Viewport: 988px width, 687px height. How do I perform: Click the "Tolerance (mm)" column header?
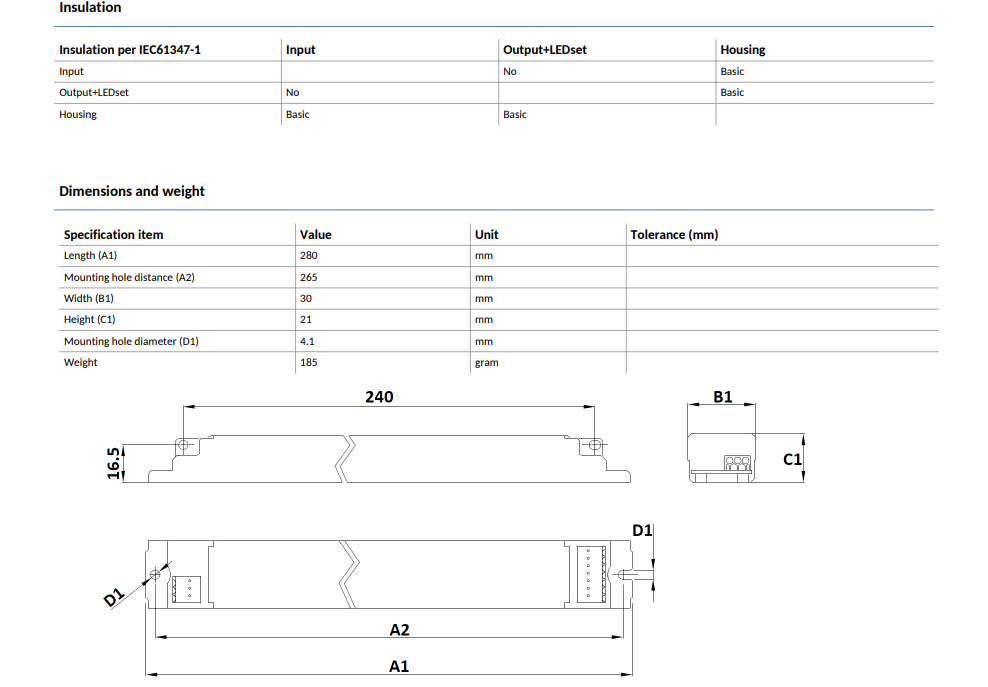click(674, 234)
